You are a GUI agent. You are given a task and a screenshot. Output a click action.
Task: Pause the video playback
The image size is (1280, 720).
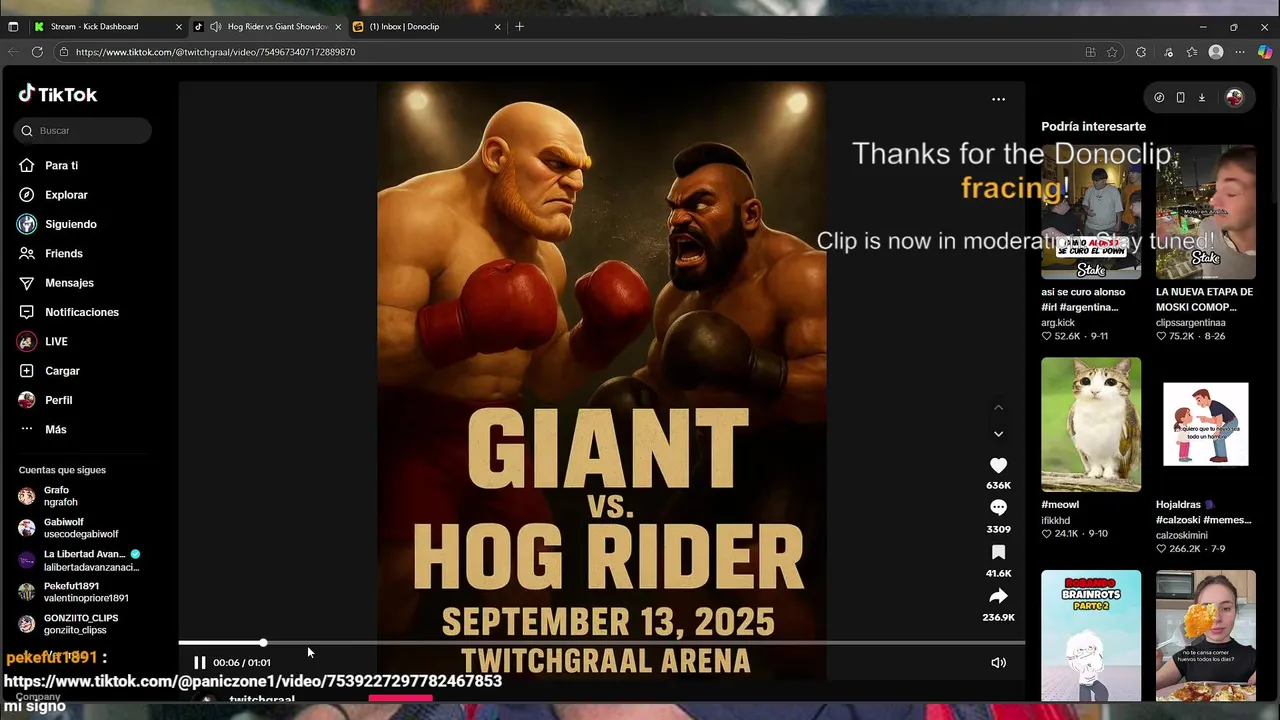coord(199,662)
